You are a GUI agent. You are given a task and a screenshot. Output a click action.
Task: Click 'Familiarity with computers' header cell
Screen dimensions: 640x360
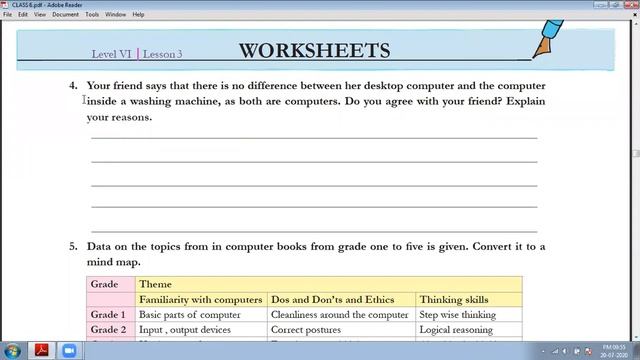click(x=201, y=300)
